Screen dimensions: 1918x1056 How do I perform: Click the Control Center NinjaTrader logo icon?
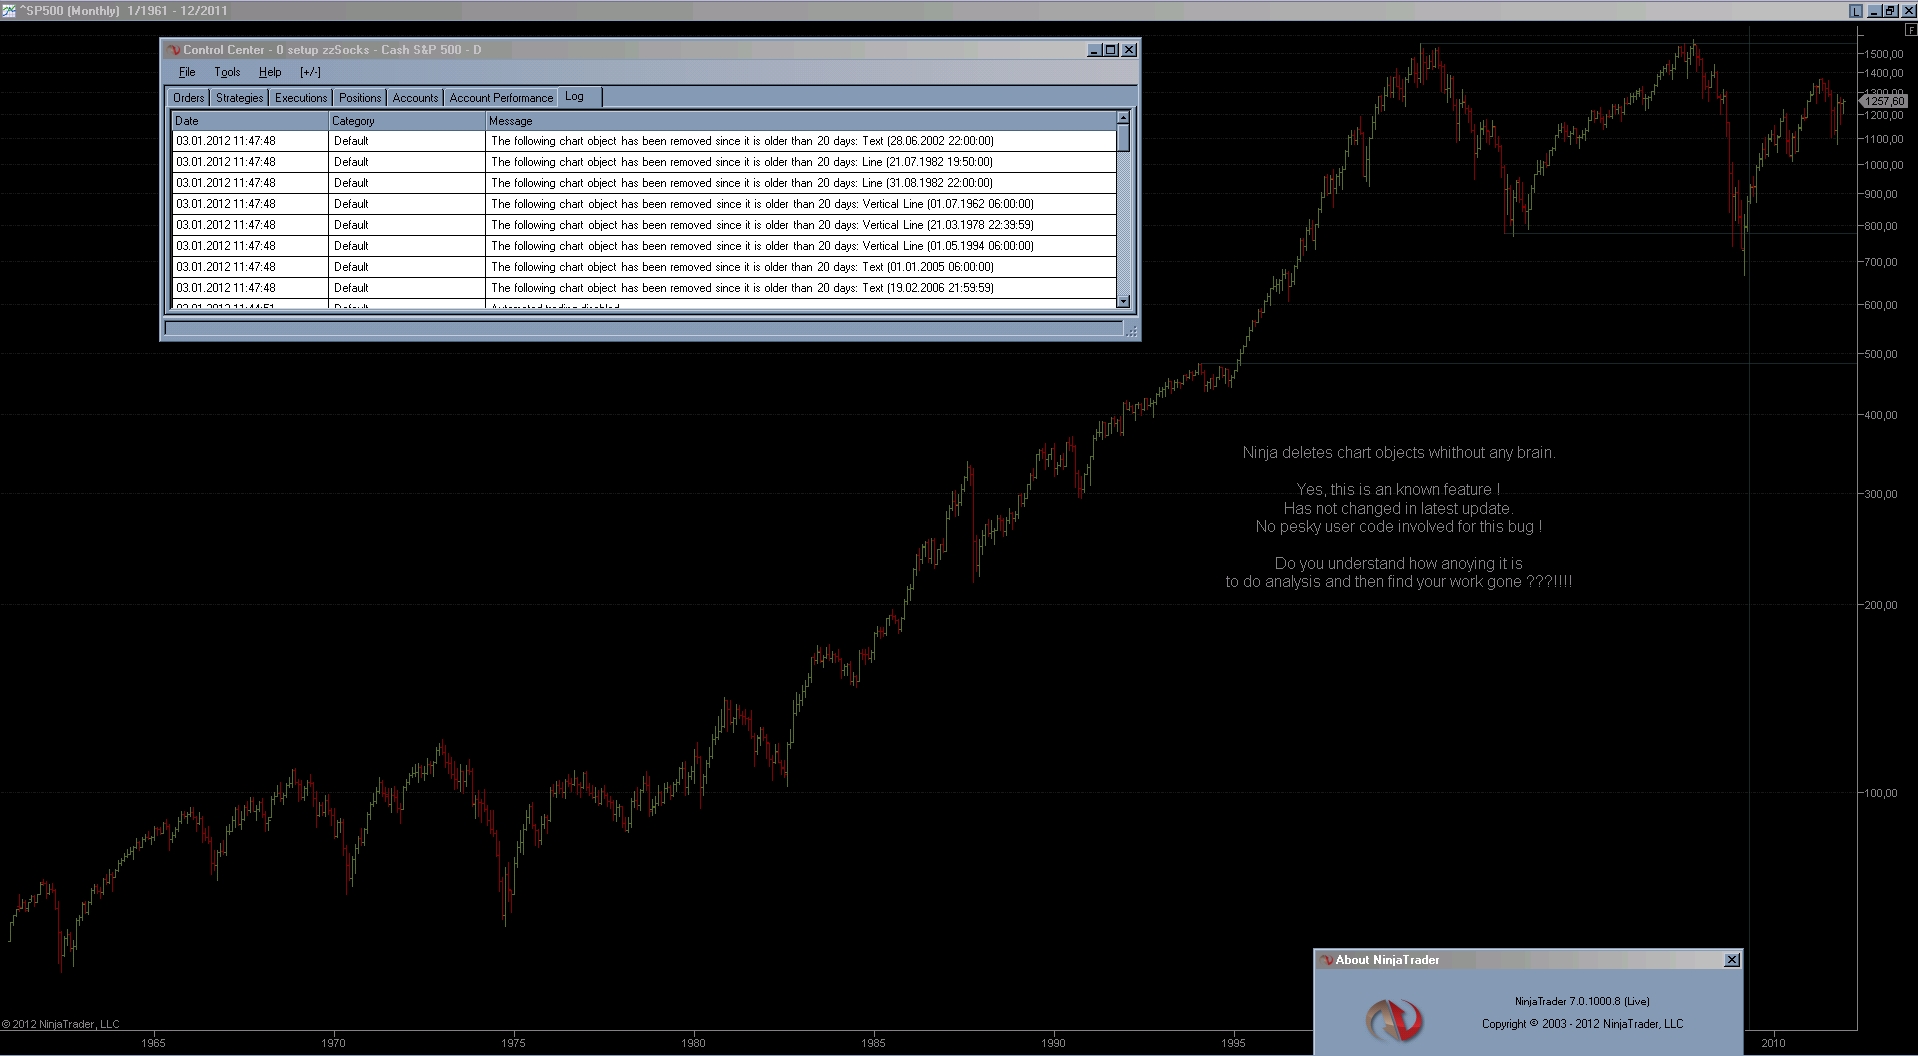173,50
